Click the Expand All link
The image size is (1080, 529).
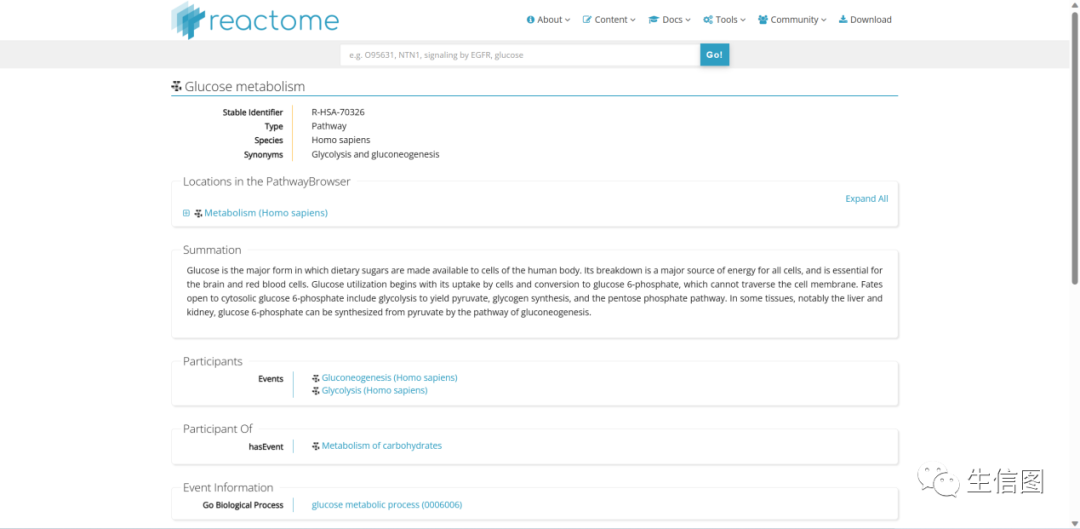pyautogui.click(x=866, y=198)
